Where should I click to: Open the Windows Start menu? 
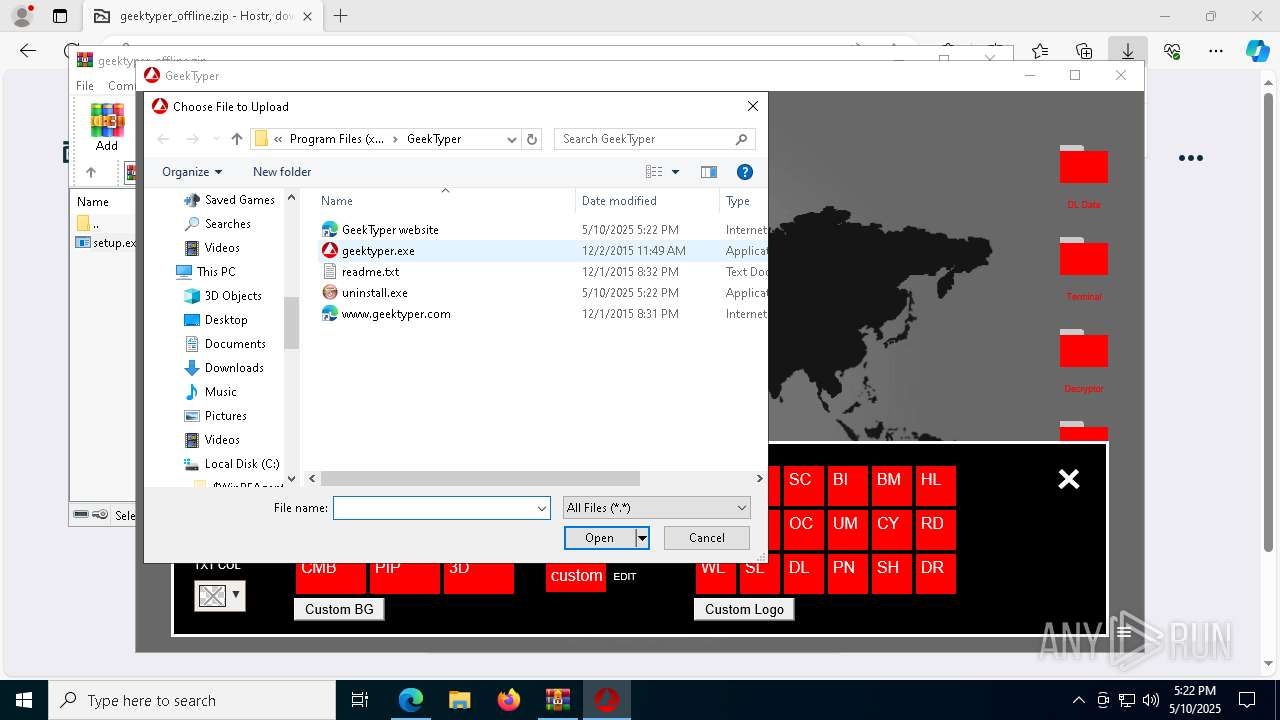(x=24, y=700)
